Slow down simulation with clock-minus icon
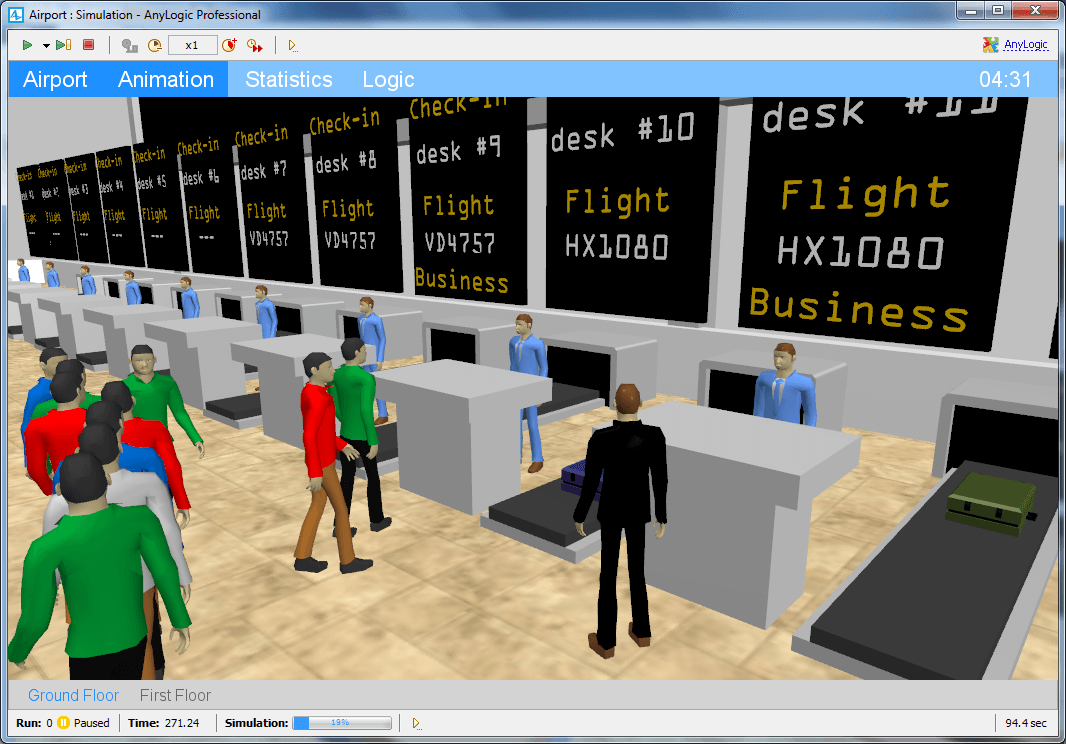1066x744 pixels. [x=155, y=46]
